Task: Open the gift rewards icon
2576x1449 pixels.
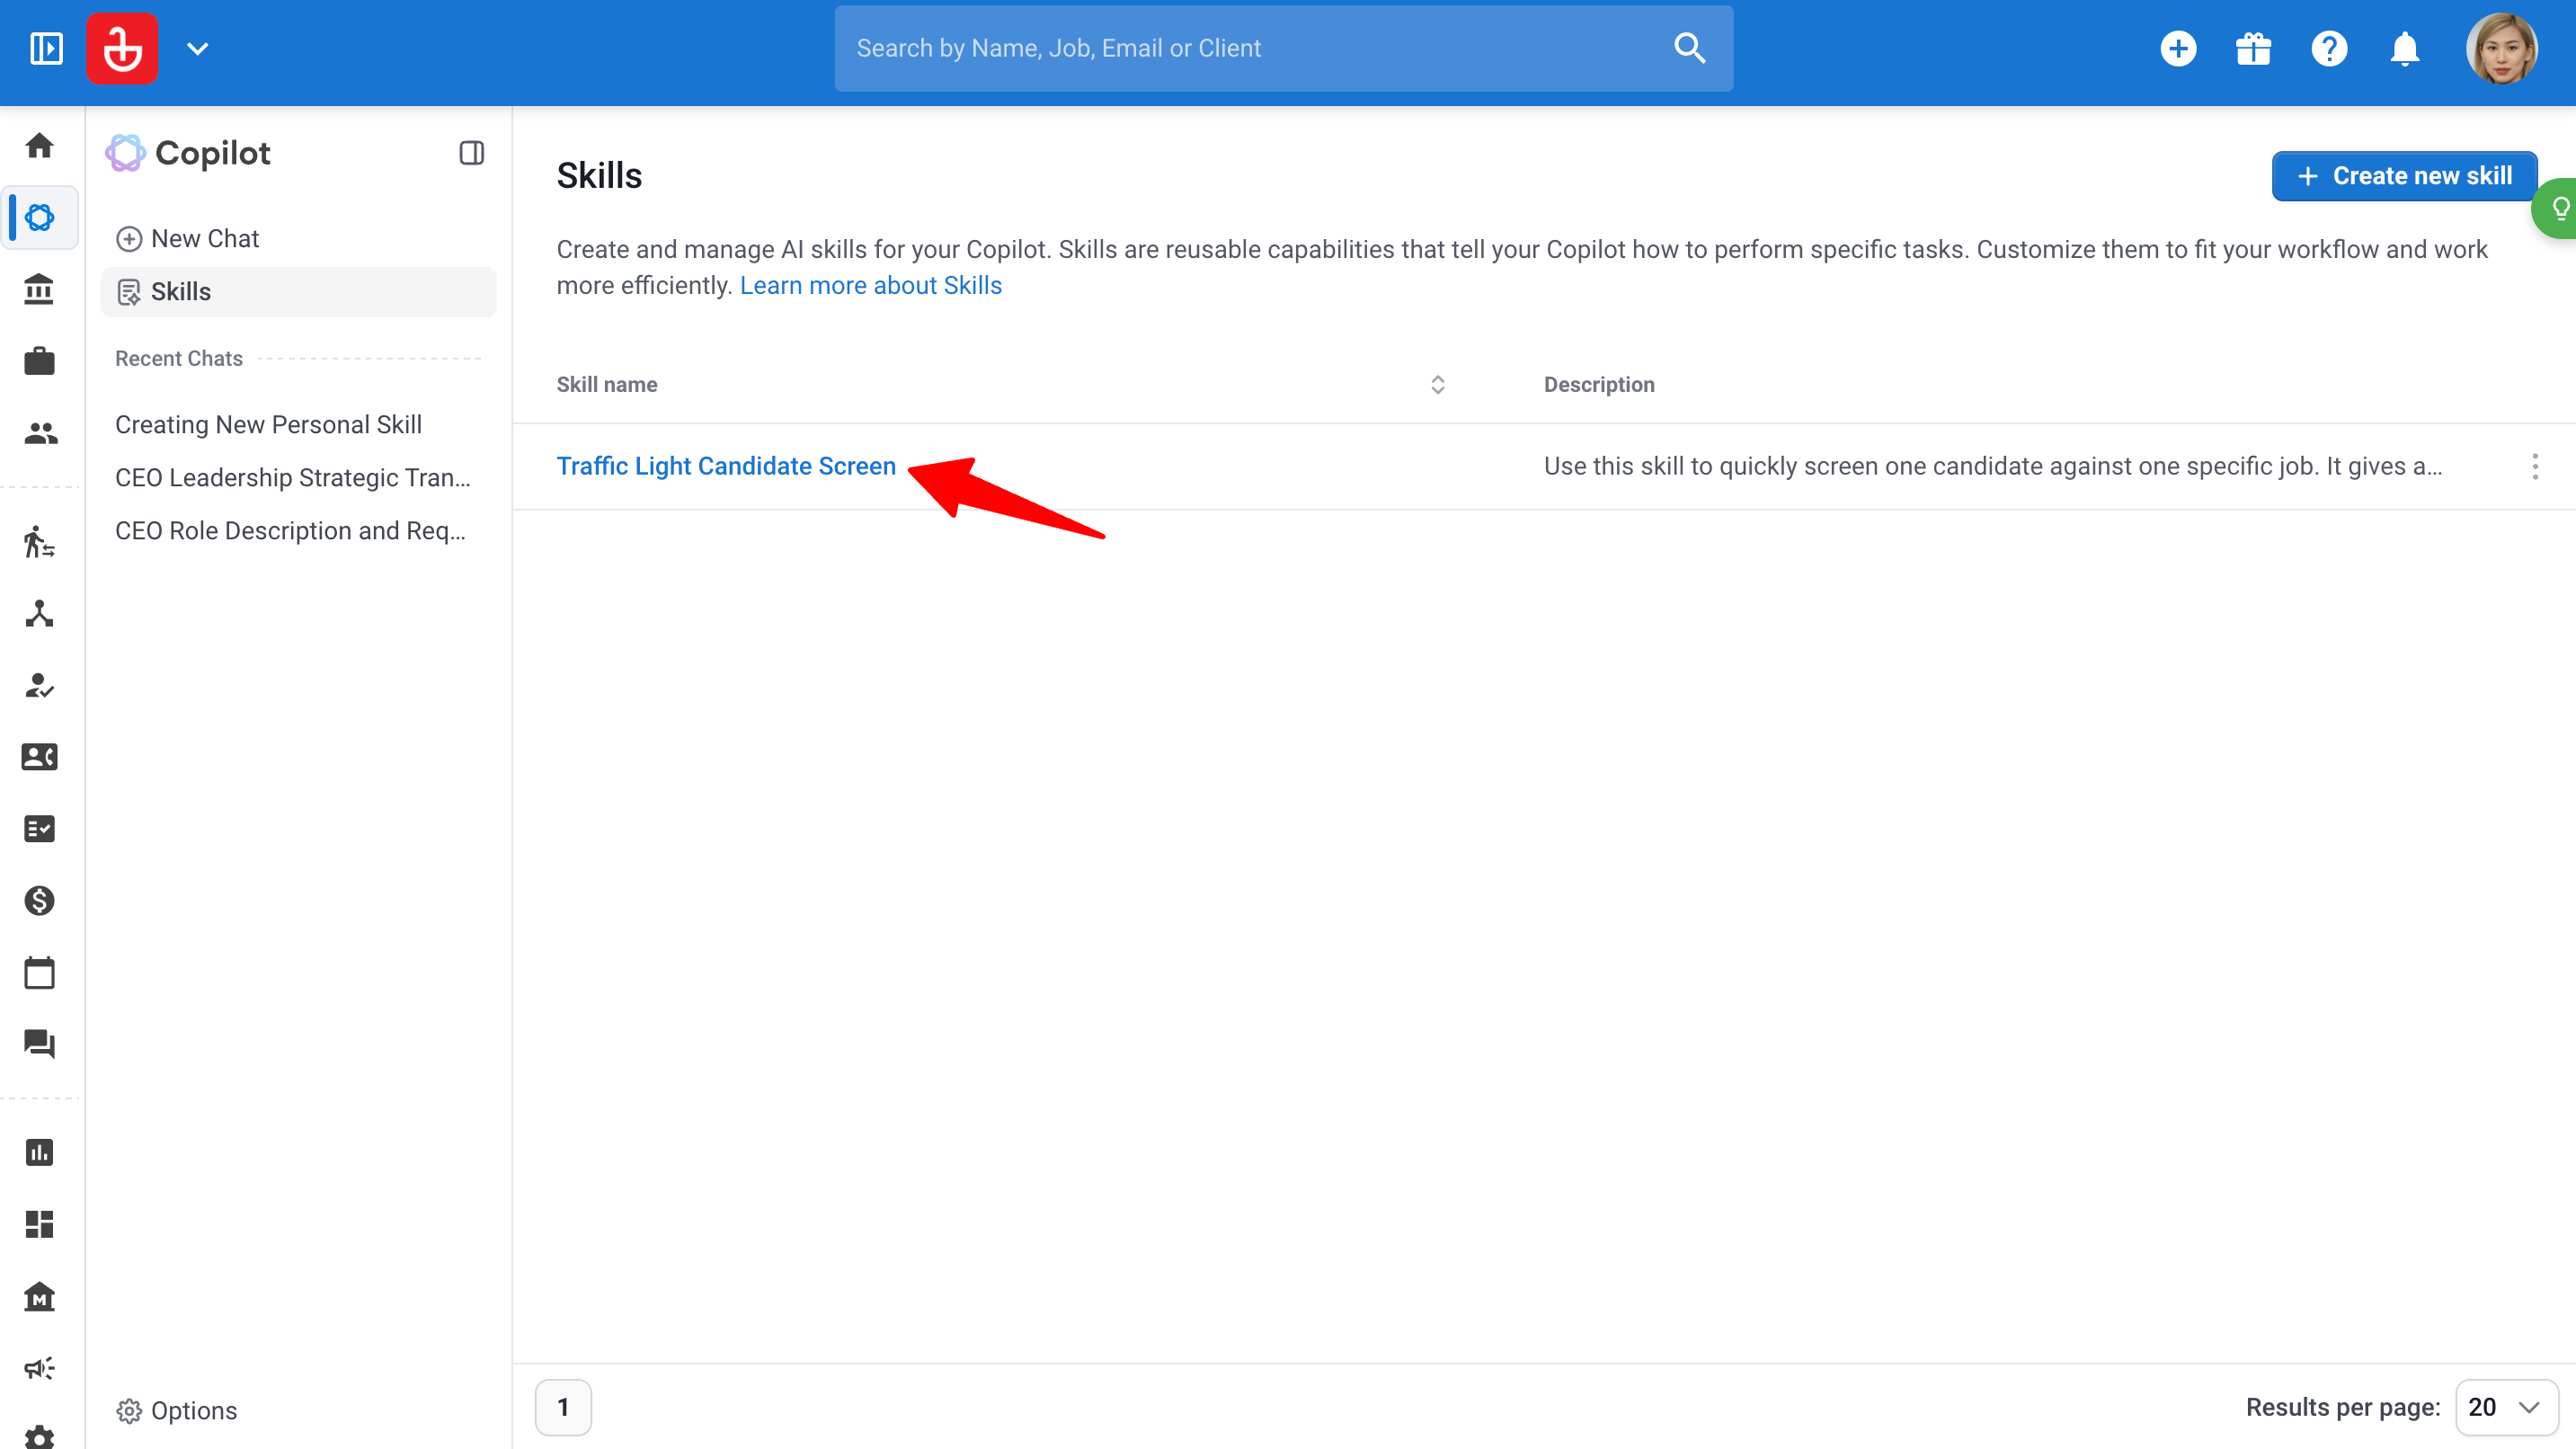Action: [x=2253, y=48]
